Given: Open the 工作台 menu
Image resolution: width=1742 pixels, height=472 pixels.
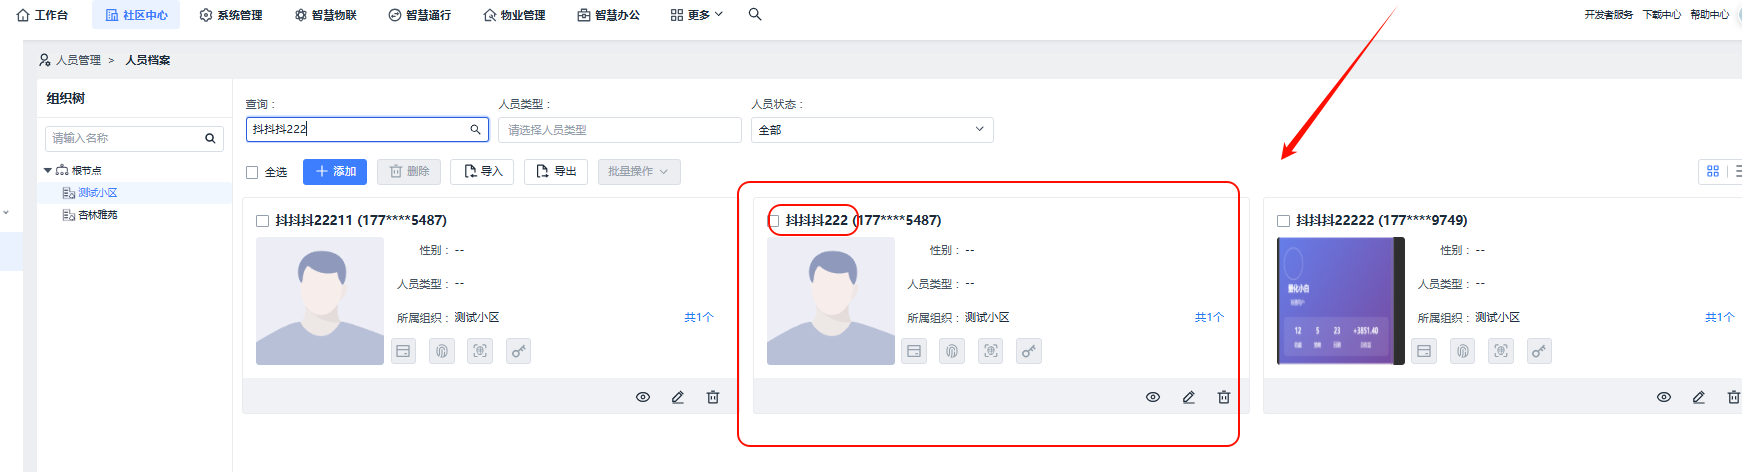Looking at the screenshot, I should pyautogui.click(x=42, y=15).
